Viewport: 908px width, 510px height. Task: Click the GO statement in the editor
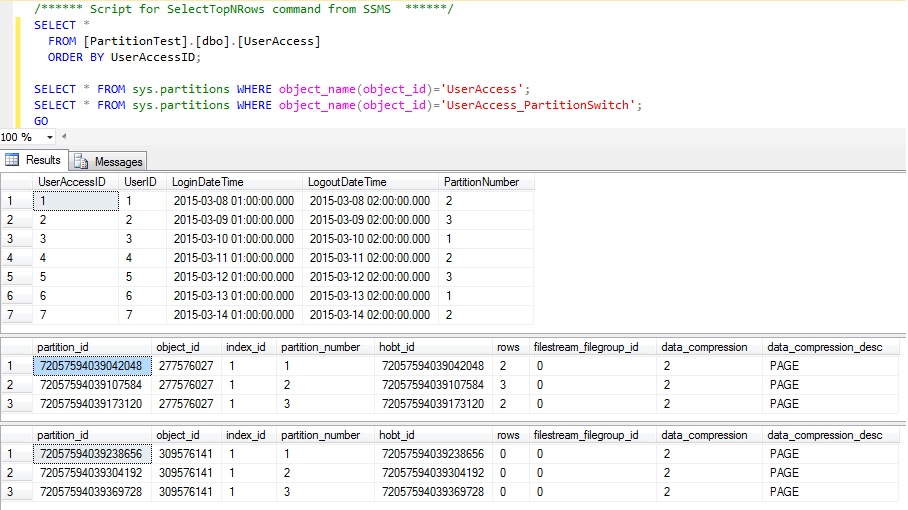click(41, 121)
